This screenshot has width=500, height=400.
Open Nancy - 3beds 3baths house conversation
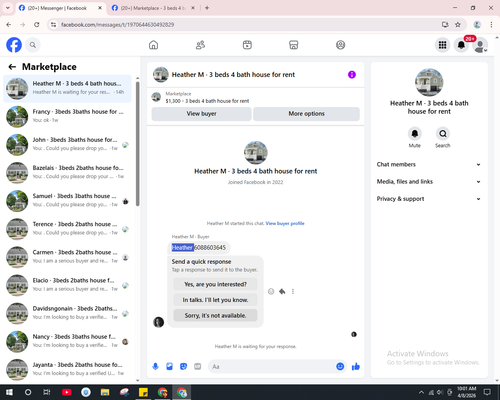pos(67,342)
